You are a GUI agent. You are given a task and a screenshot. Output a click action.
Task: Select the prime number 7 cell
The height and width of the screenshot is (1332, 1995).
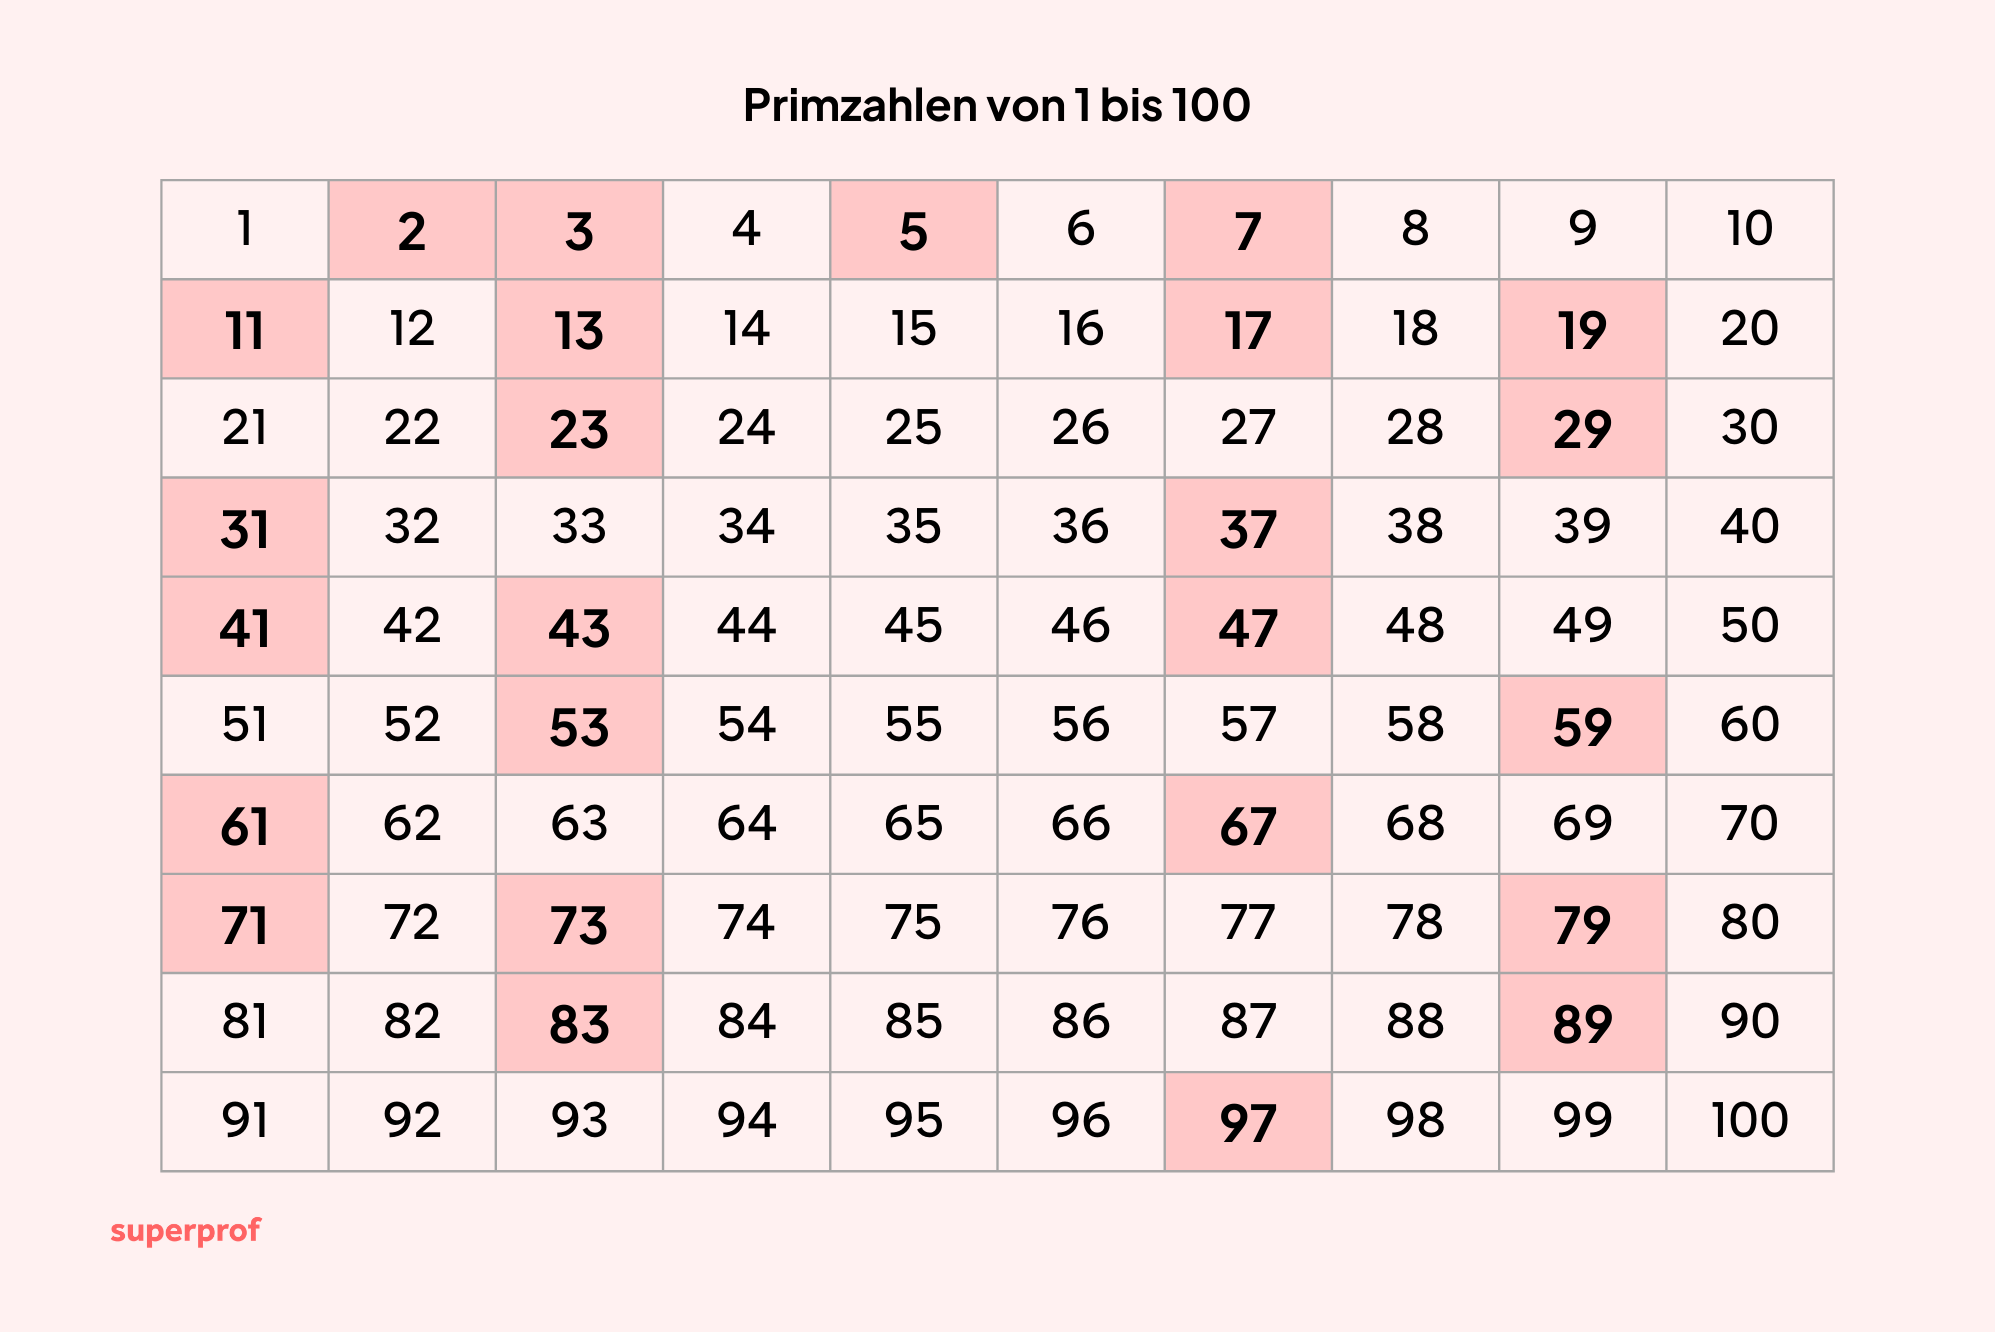(x=1248, y=230)
